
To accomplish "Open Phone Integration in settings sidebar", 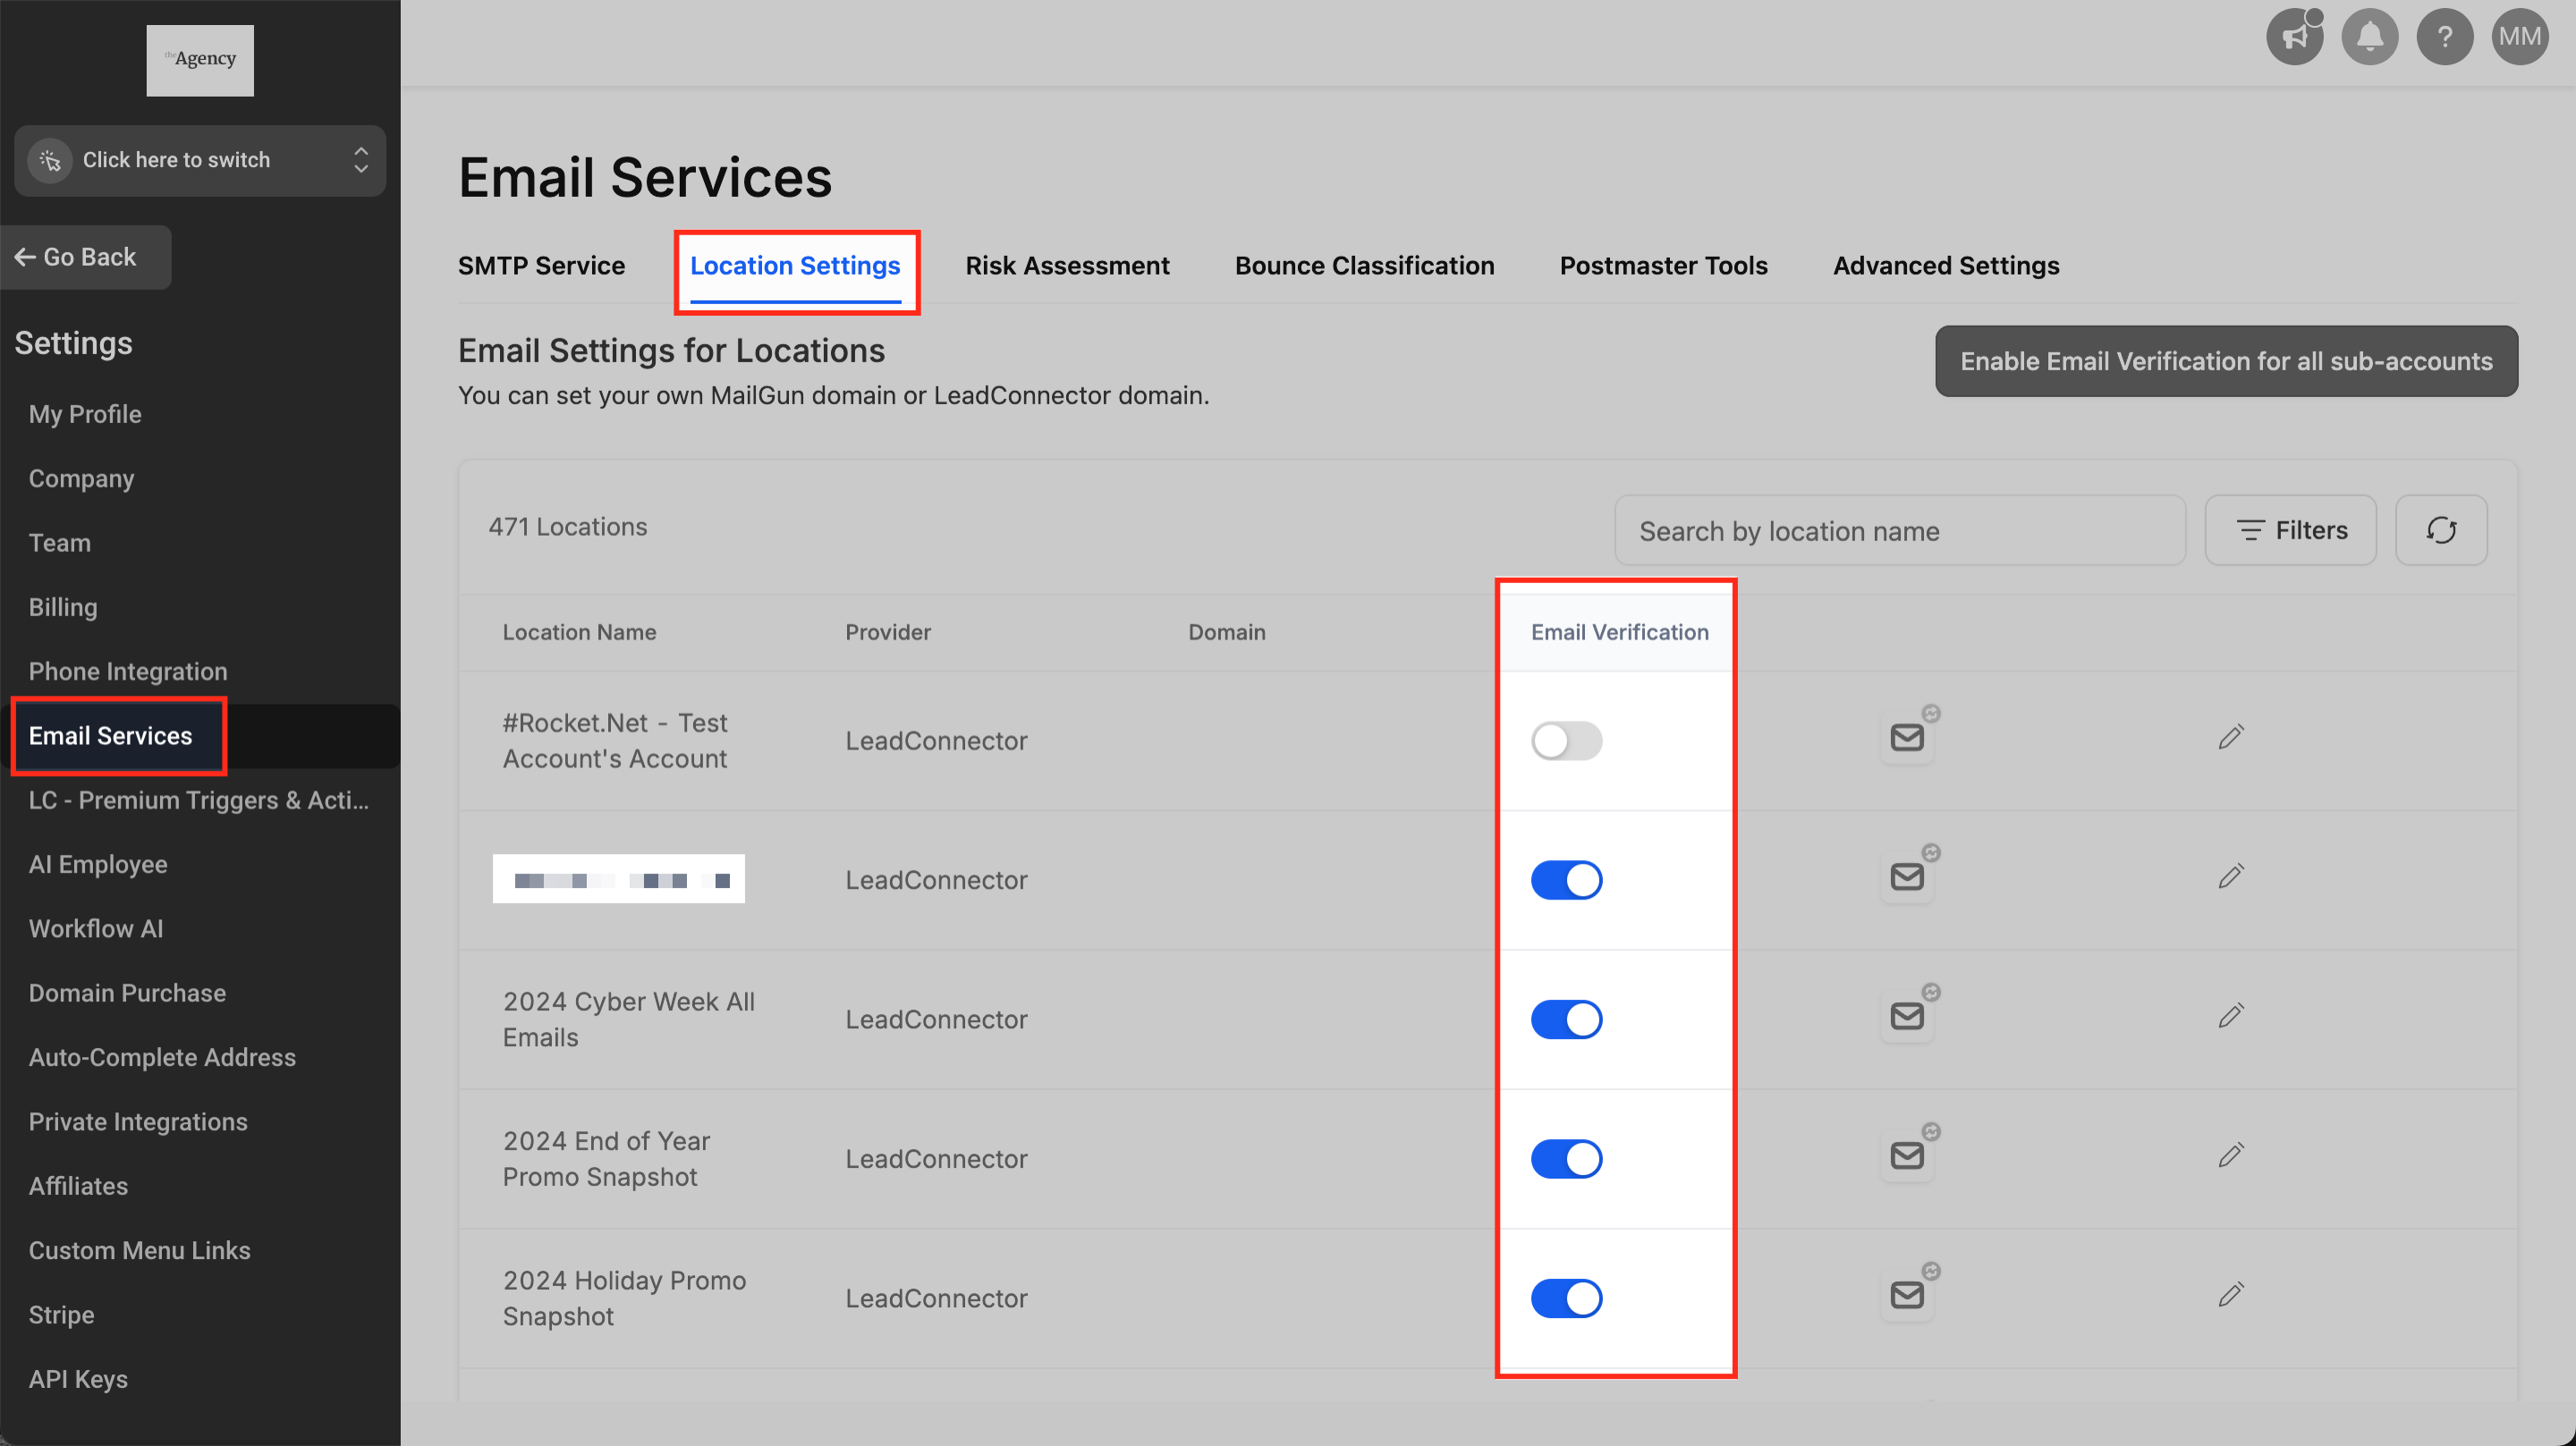I will (x=128, y=671).
